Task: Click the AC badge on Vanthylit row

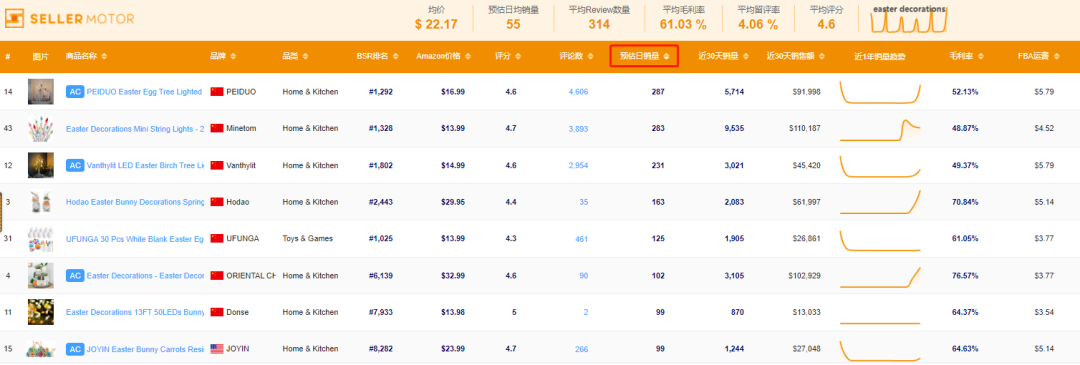Action: coord(74,165)
